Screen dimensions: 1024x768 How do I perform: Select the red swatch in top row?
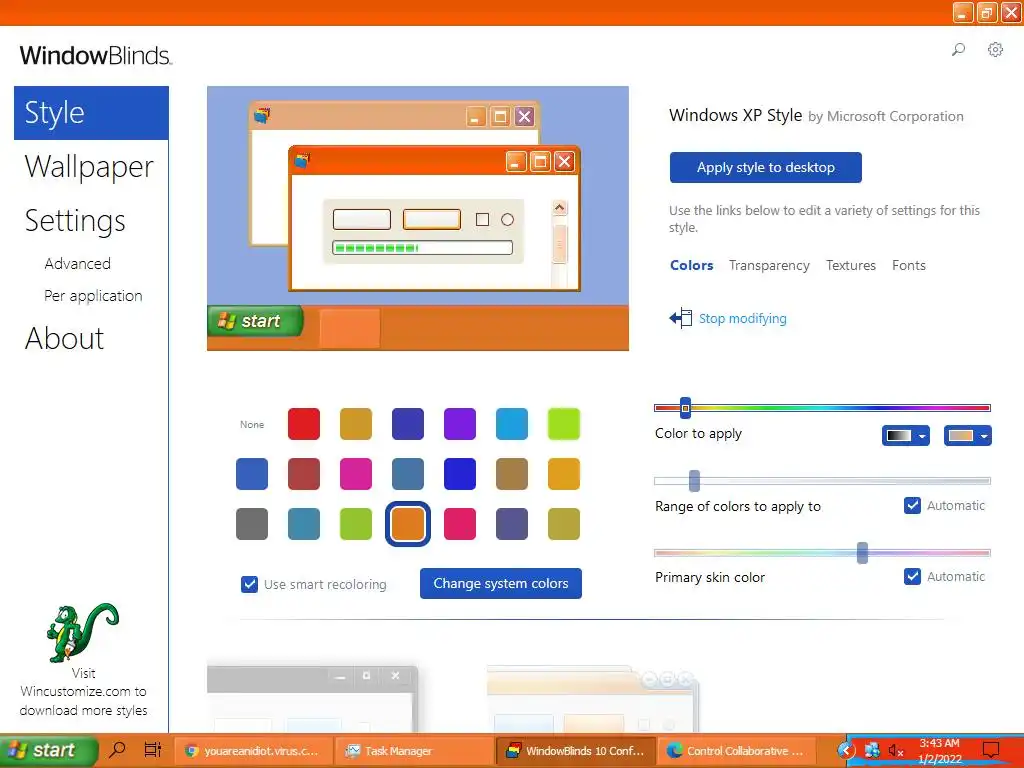click(x=304, y=424)
